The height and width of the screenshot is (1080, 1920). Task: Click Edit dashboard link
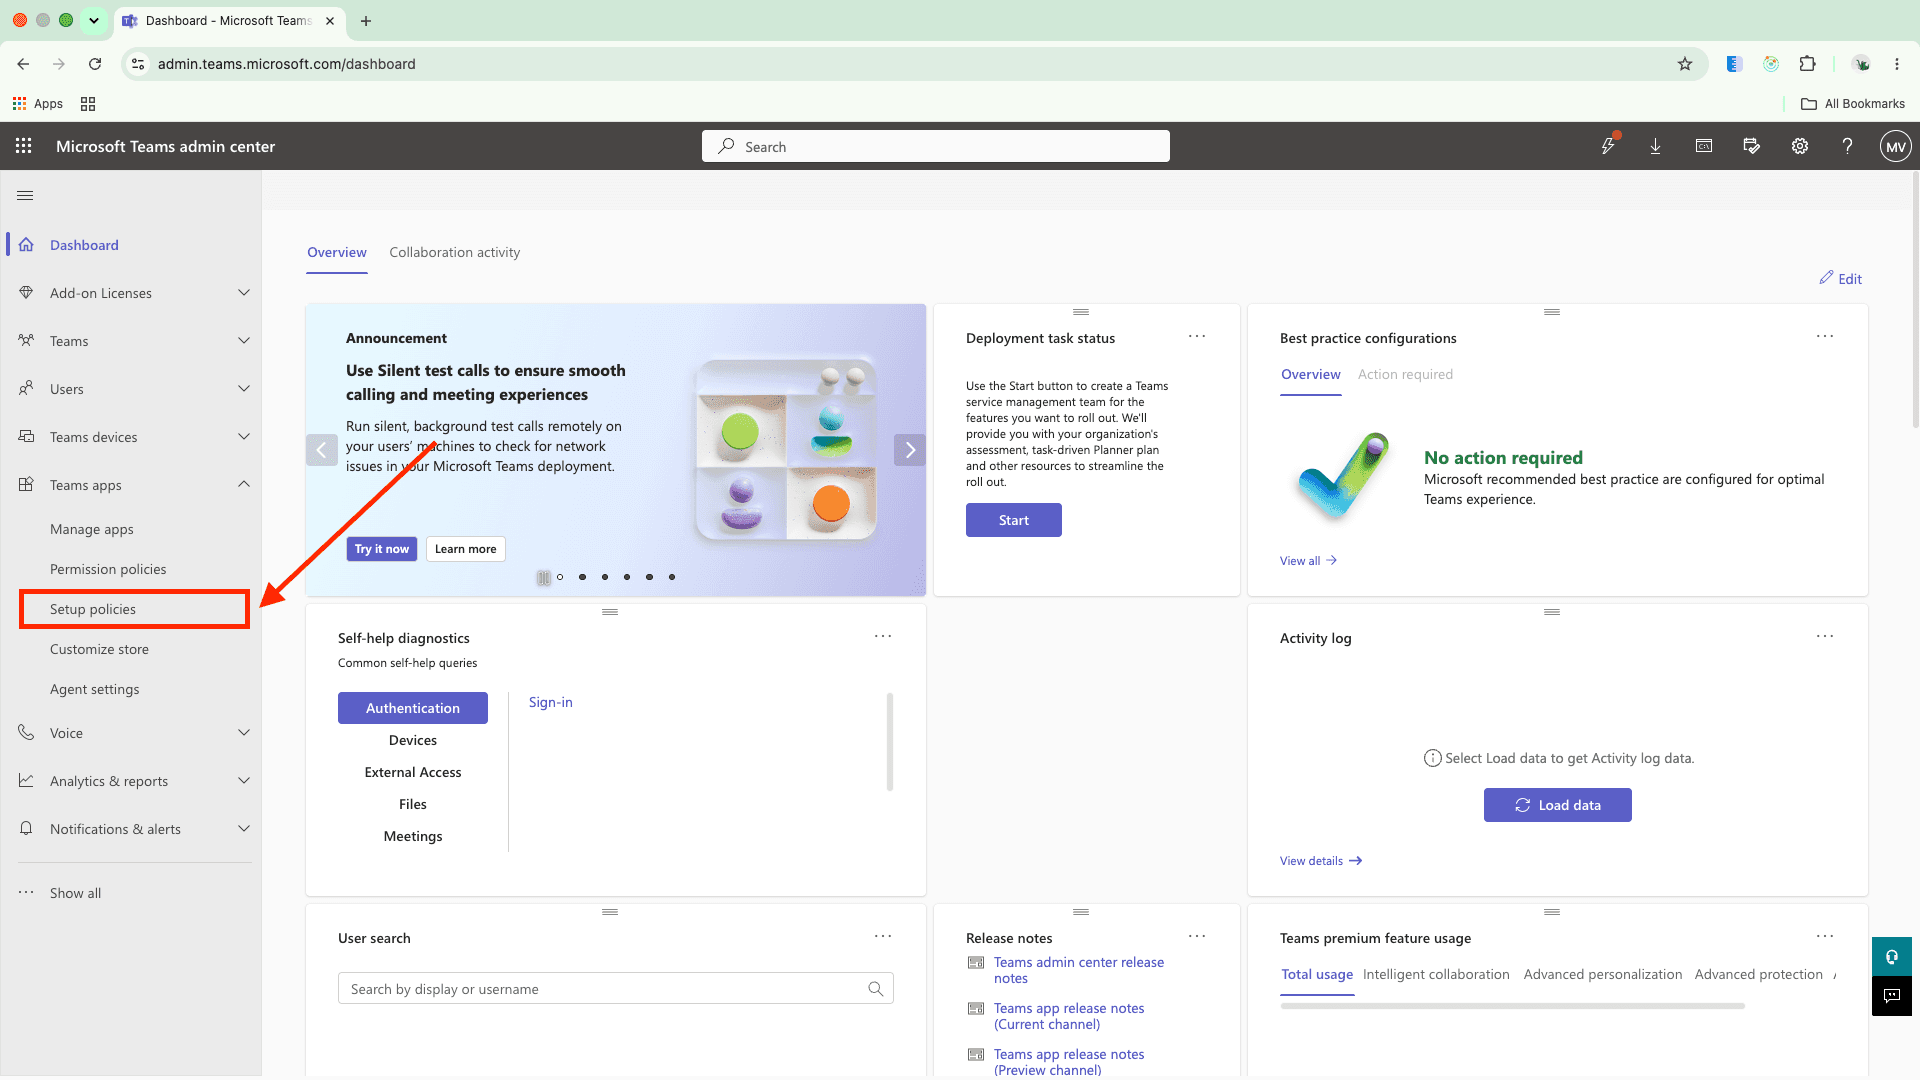click(x=1840, y=279)
